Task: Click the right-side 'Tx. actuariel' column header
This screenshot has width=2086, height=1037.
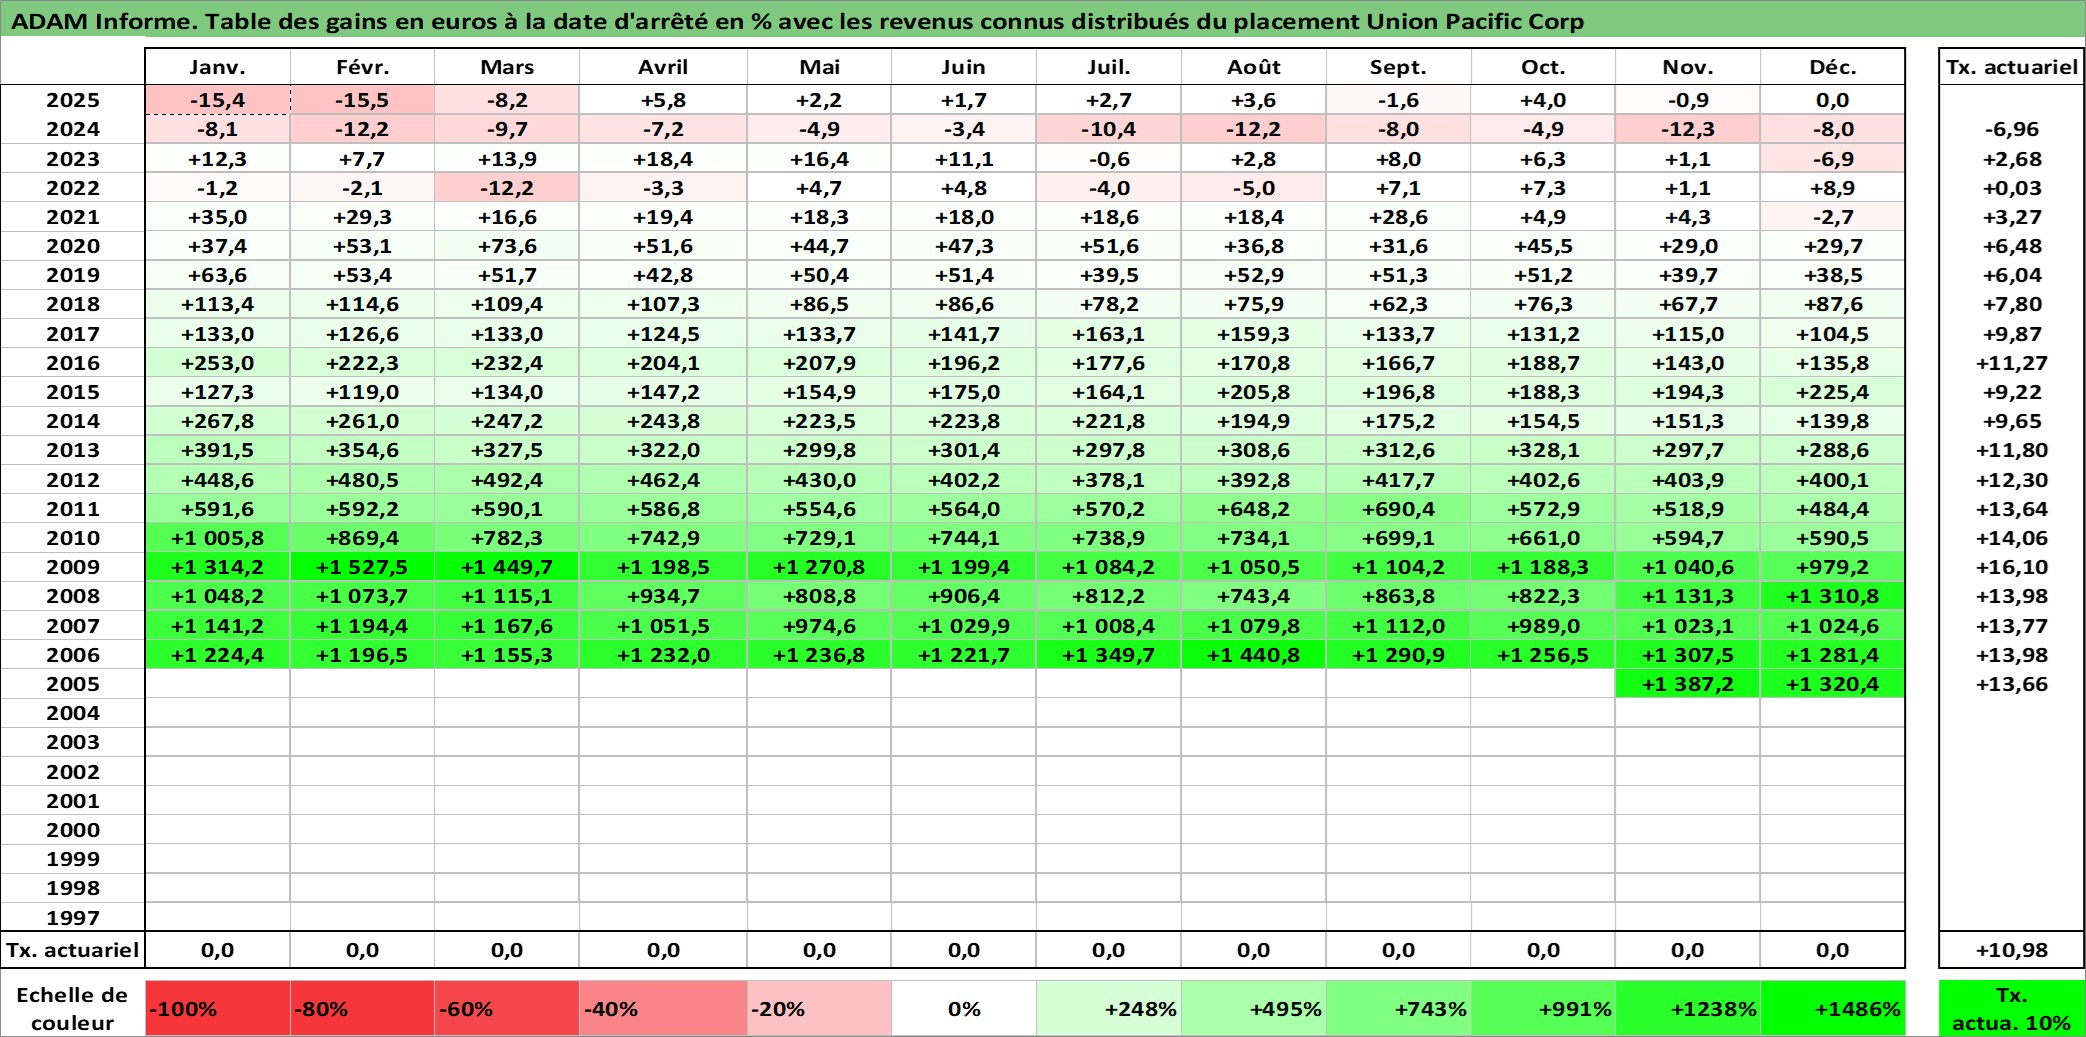Action: click(x=2011, y=67)
